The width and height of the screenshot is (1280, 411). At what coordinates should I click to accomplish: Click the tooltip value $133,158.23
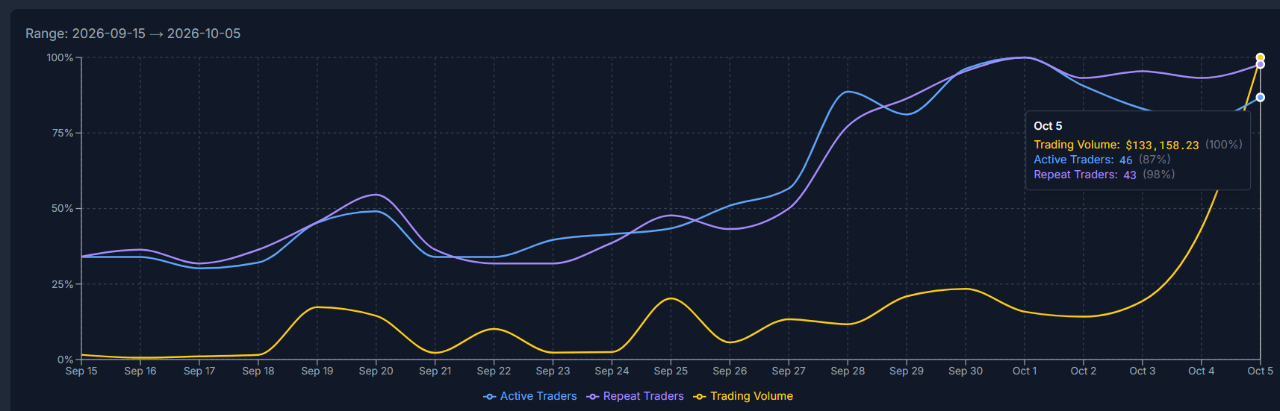1162,145
